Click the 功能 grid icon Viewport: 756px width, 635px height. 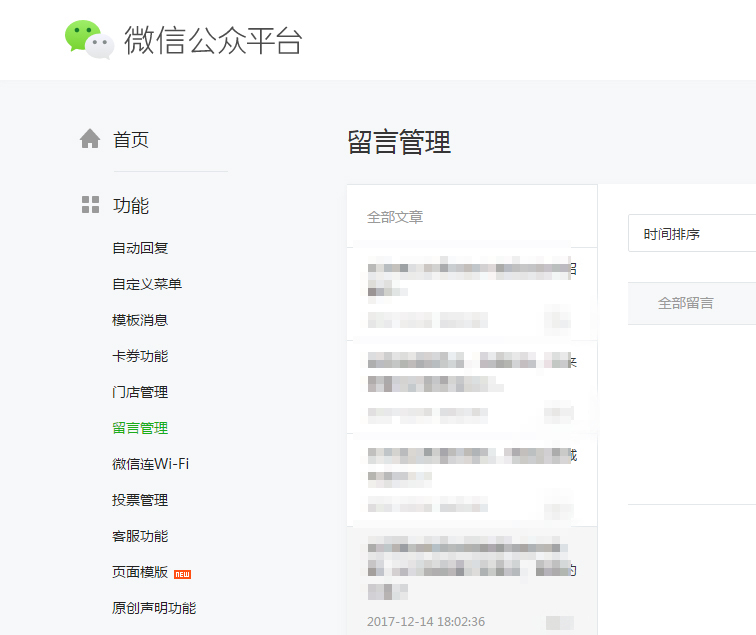coord(90,204)
